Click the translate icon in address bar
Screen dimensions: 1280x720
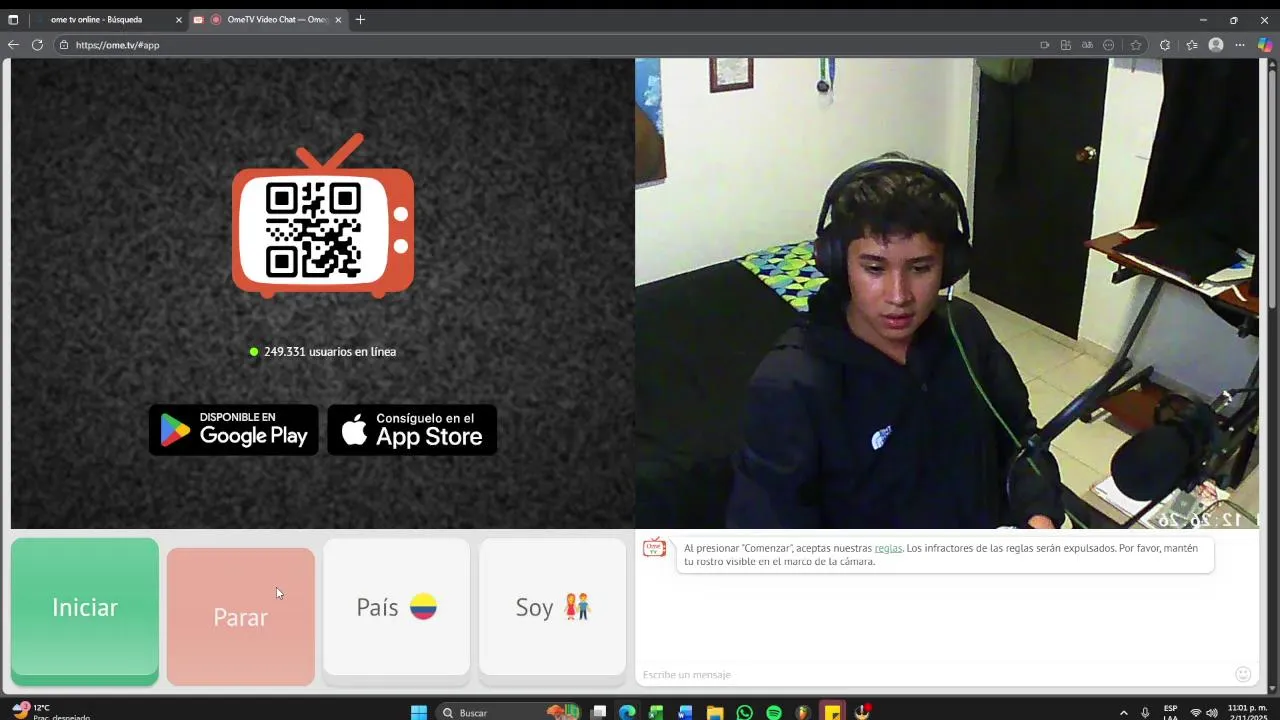click(x=1087, y=45)
